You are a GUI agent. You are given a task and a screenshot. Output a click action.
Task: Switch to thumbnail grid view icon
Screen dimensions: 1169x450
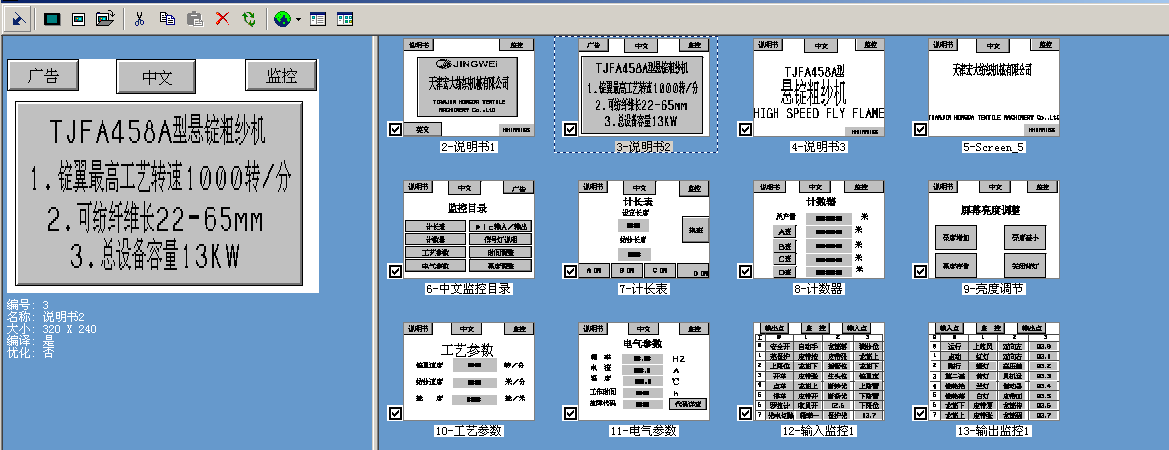click(x=345, y=18)
